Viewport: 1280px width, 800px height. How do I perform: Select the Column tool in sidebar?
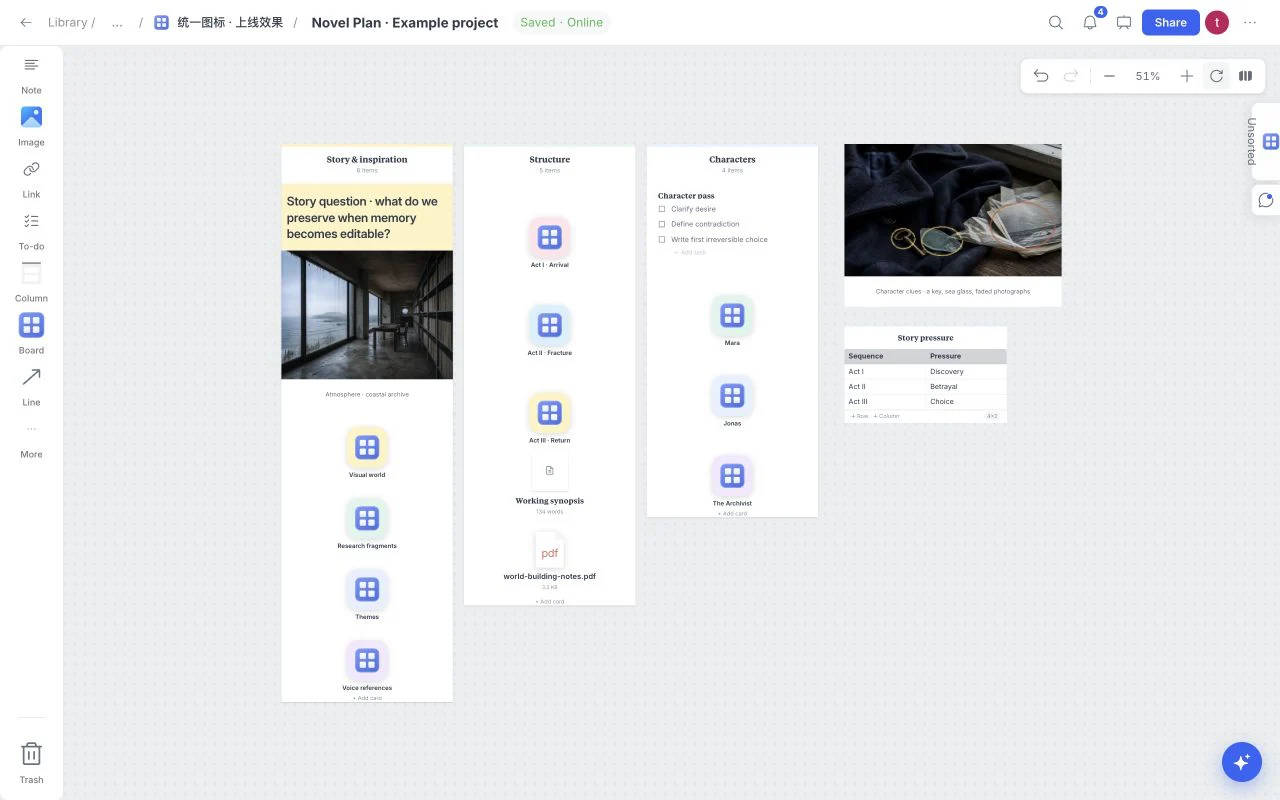[31, 283]
